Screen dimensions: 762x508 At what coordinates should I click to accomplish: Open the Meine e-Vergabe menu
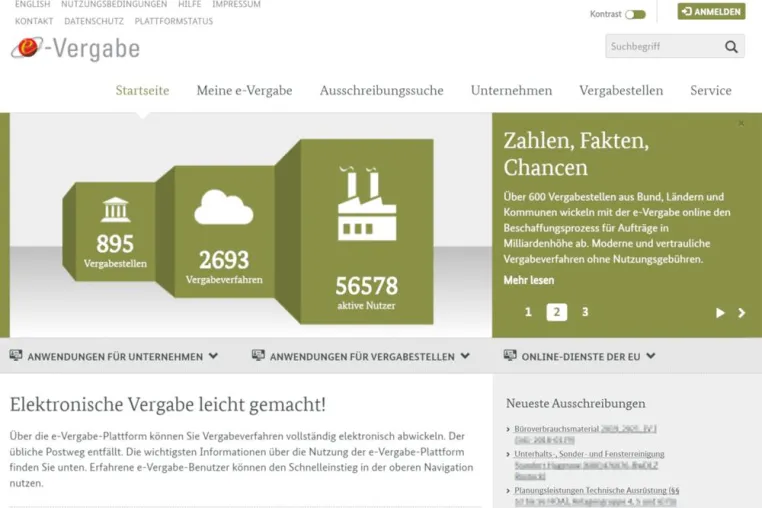click(244, 90)
